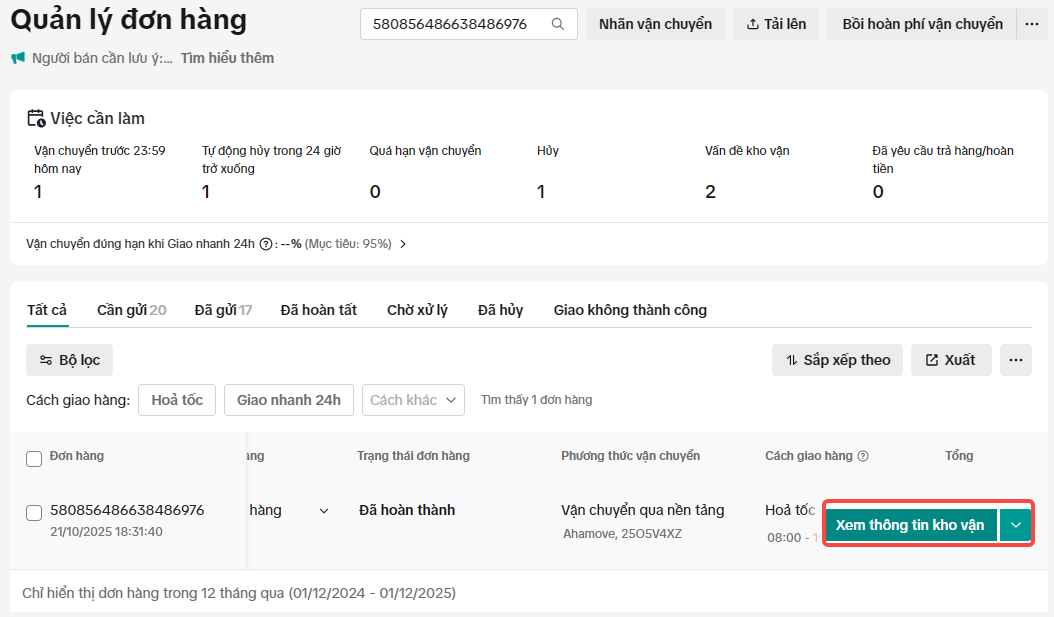The height and width of the screenshot is (617, 1054).
Task: Expand dropdown arrow next to Xem thông tin kho vận
Action: (x=1016, y=525)
